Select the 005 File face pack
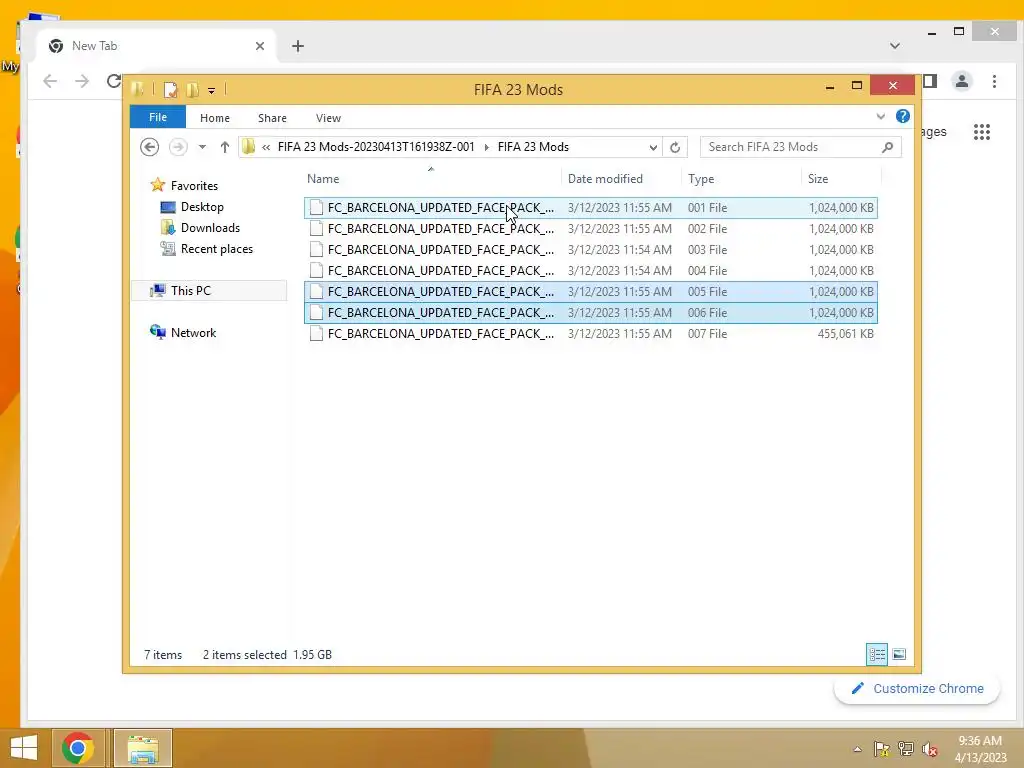 coord(590,291)
